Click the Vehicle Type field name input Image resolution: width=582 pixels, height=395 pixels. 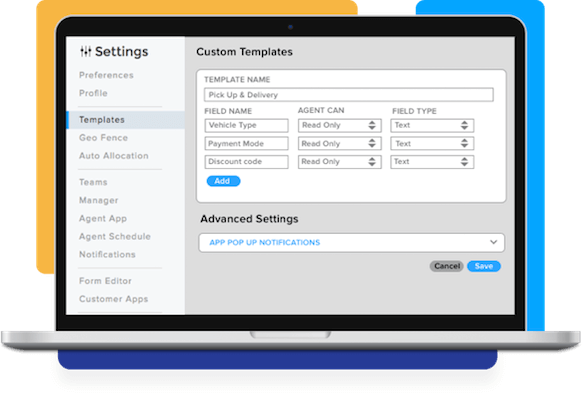(x=246, y=125)
